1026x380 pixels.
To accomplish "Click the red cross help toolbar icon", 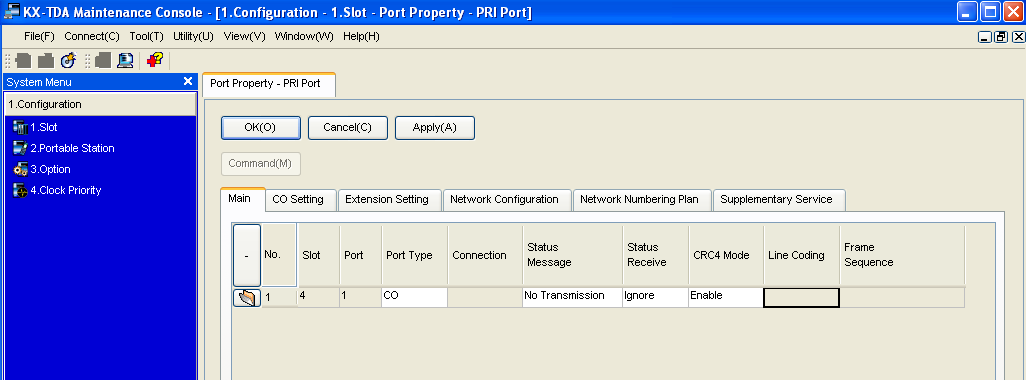I will 154,61.
